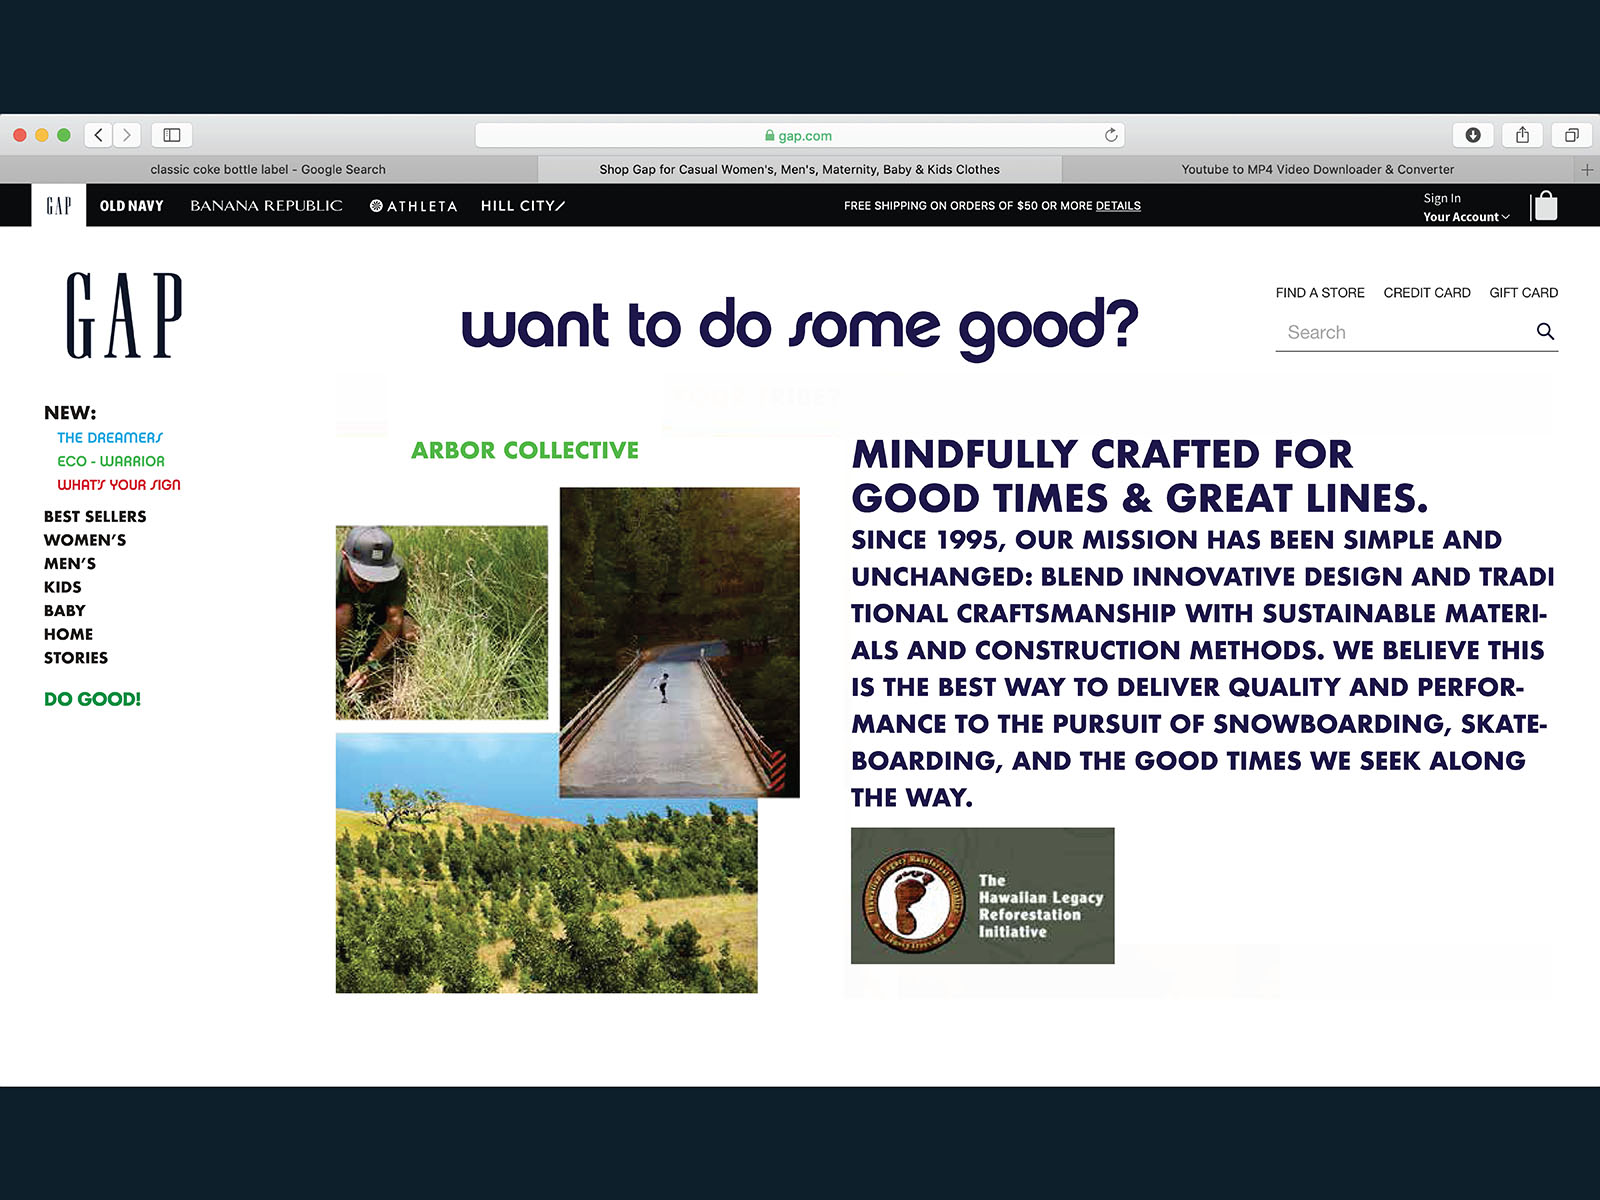Open the Safari downloads icon
The image size is (1600, 1200).
1472,135
